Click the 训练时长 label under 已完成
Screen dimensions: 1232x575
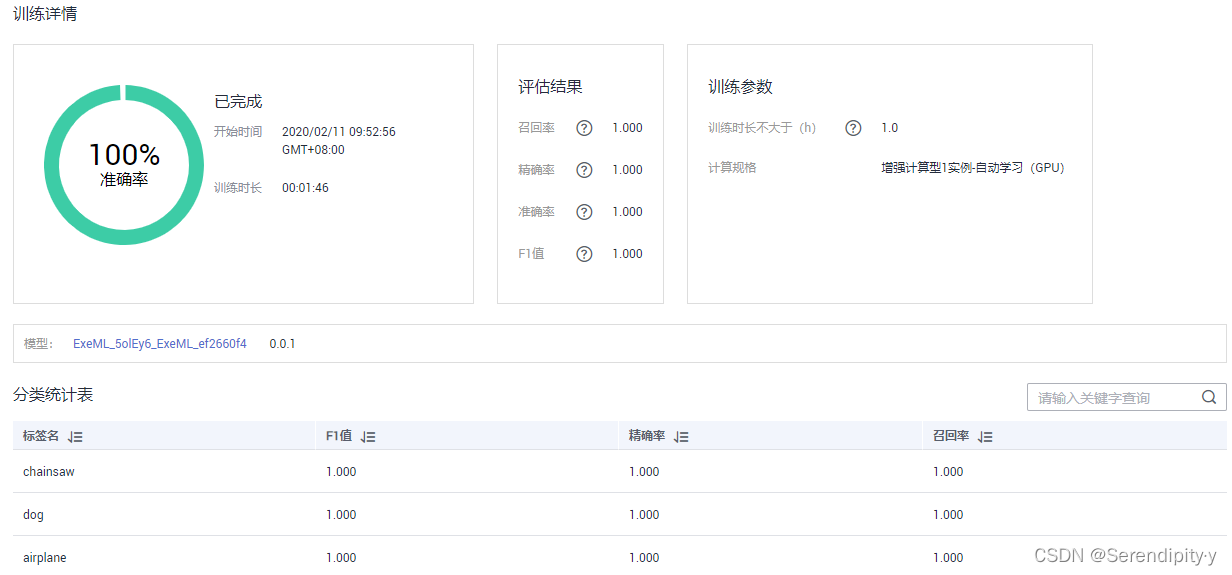[238, 188]
